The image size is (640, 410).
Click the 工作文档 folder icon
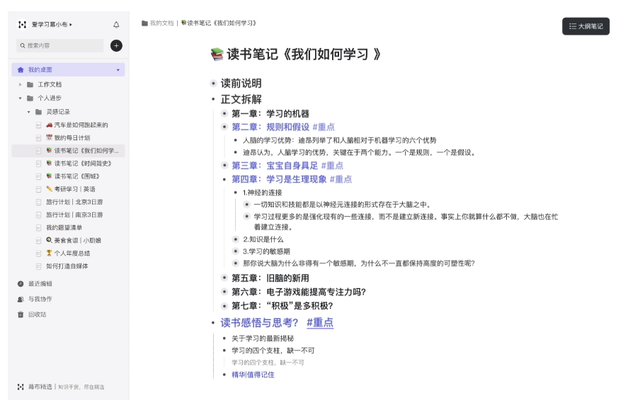(30, 84)
